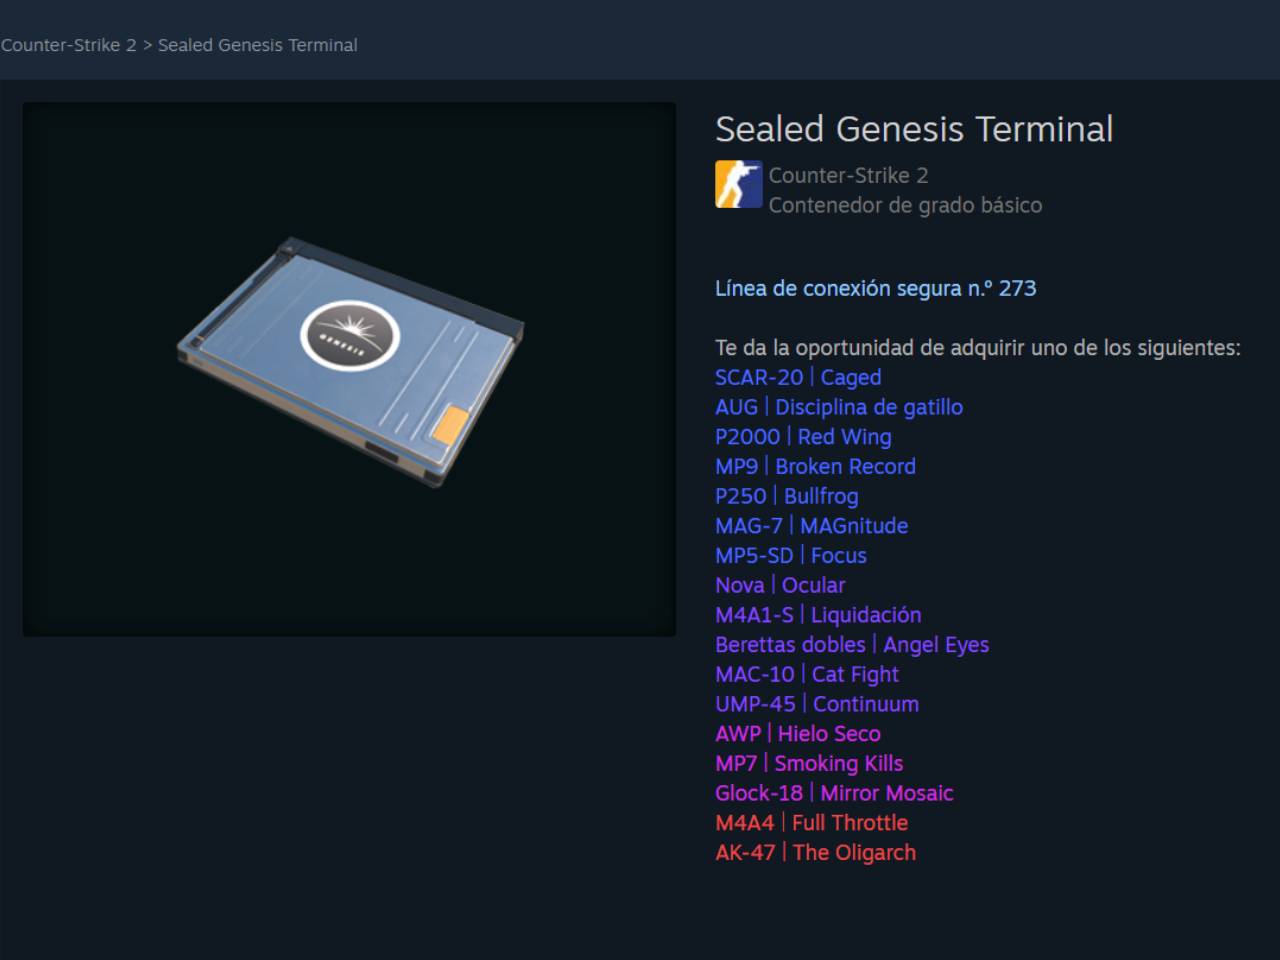The height and width of the screenshot is (960, 1280).
Task: Click the P250 | Bullfrog link
Action: [x=787, y=496]
